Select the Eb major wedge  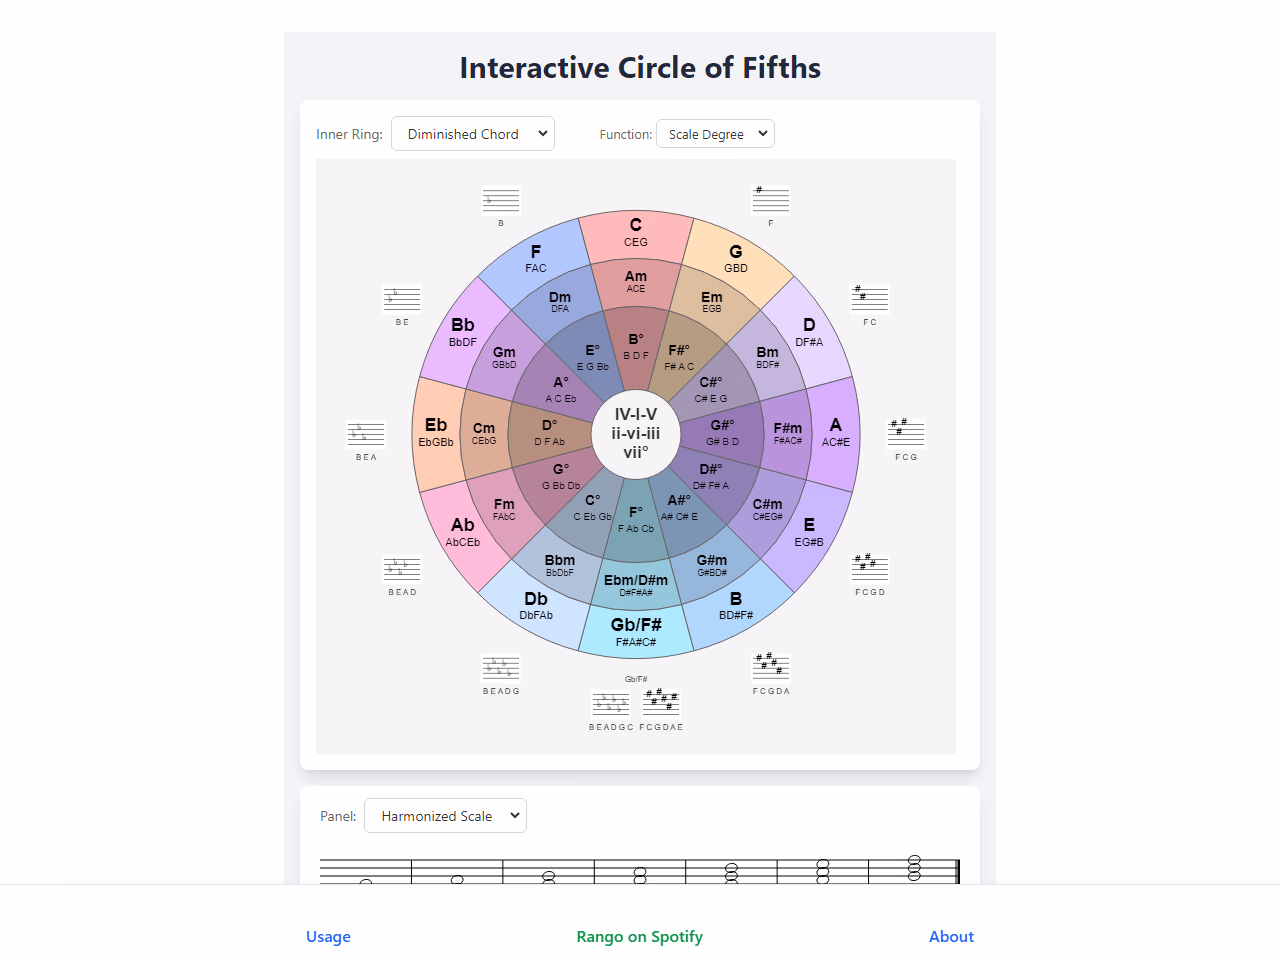(x=436, y=433)
